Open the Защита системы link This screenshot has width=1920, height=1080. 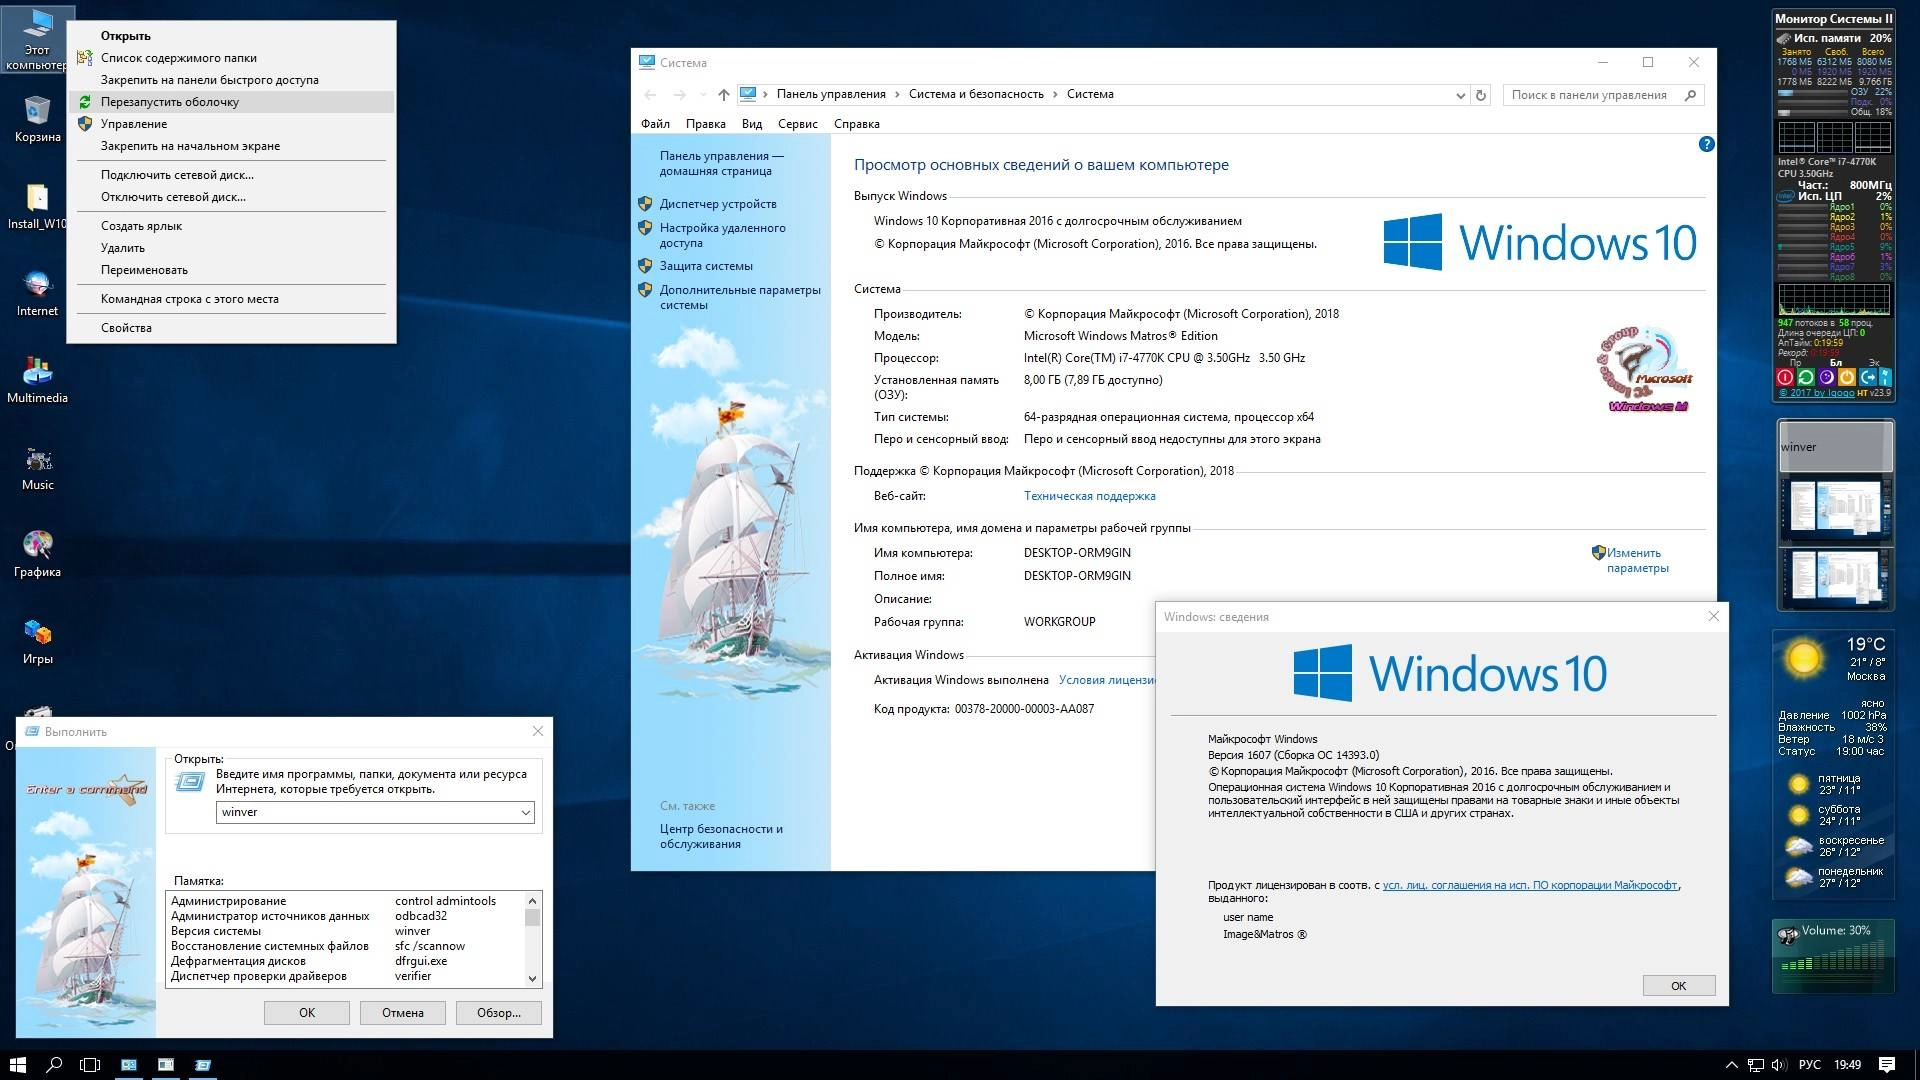[x=706, y=266]
